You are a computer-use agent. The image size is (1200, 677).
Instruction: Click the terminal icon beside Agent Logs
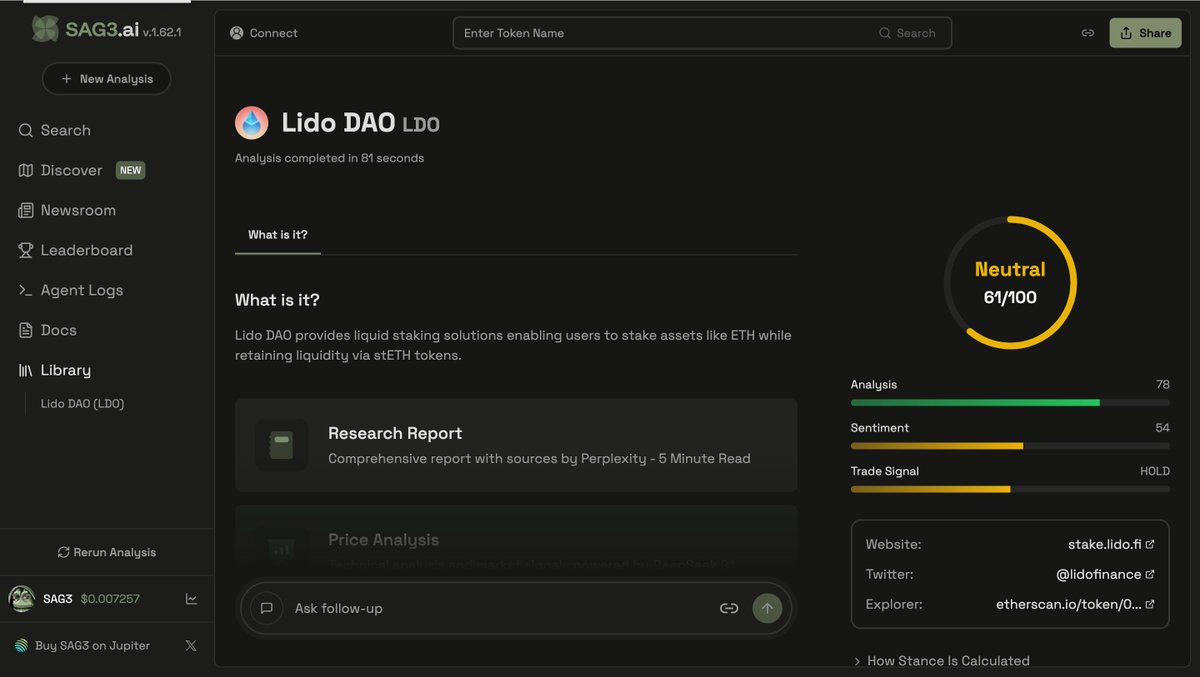(x=26, y=290)
